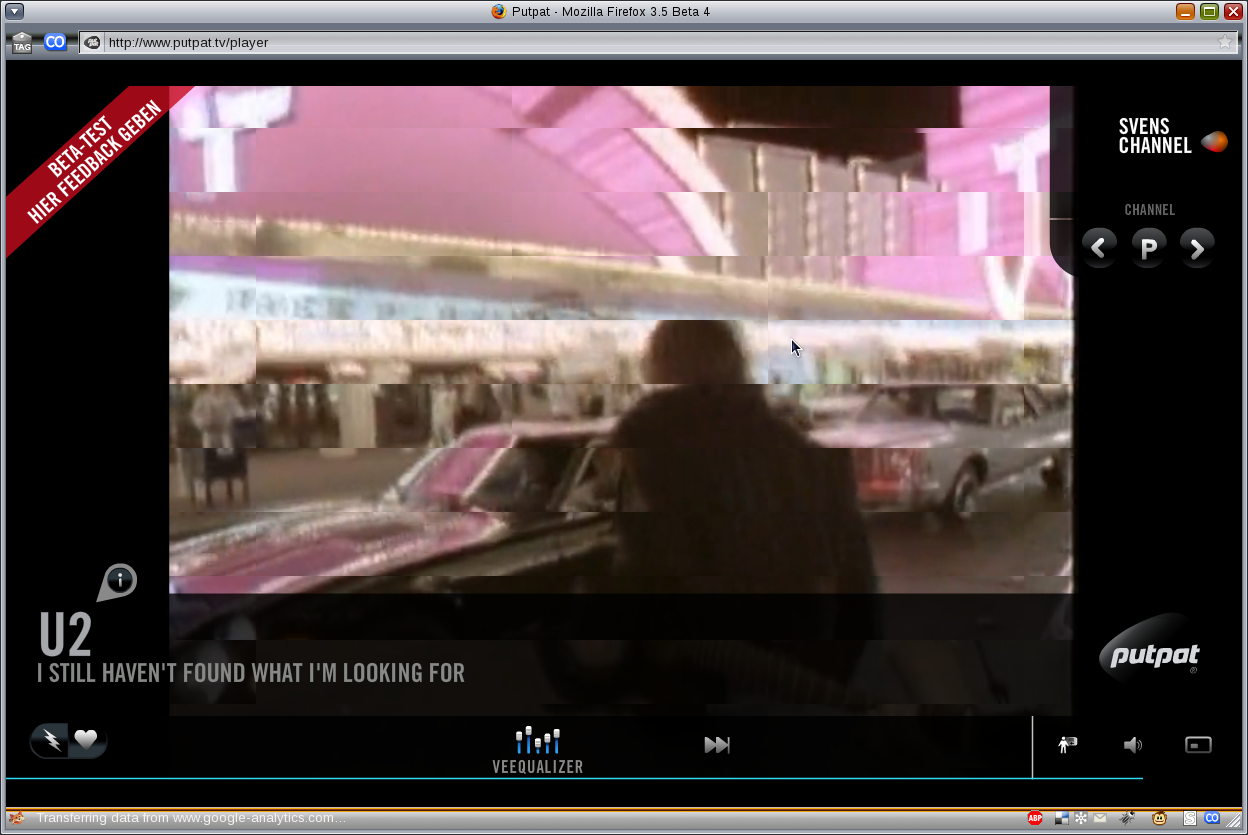Click the heart favorite button
Viewport: 1248px width, 835px height.
pyautogui.click(x=87, y=740)
